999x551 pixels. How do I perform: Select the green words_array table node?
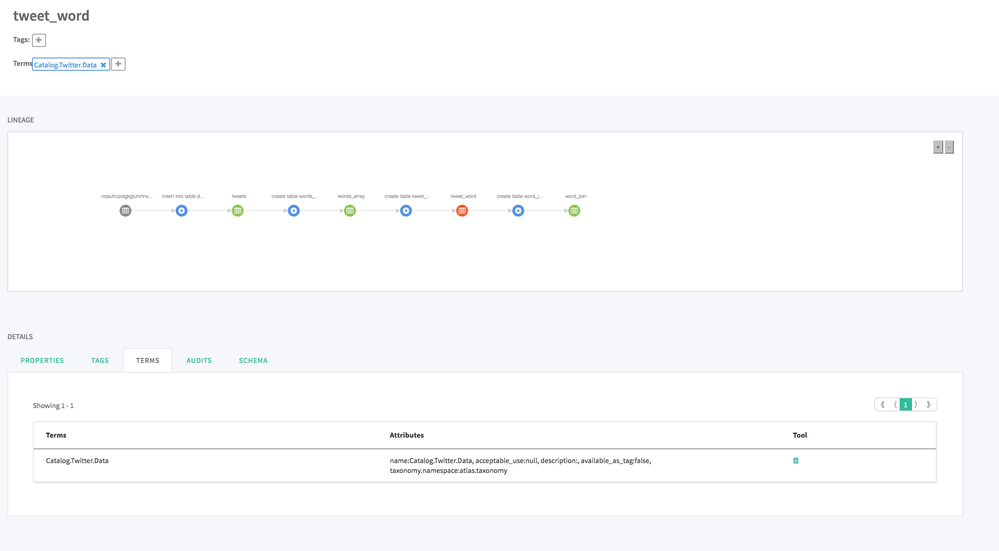point(350,211)
